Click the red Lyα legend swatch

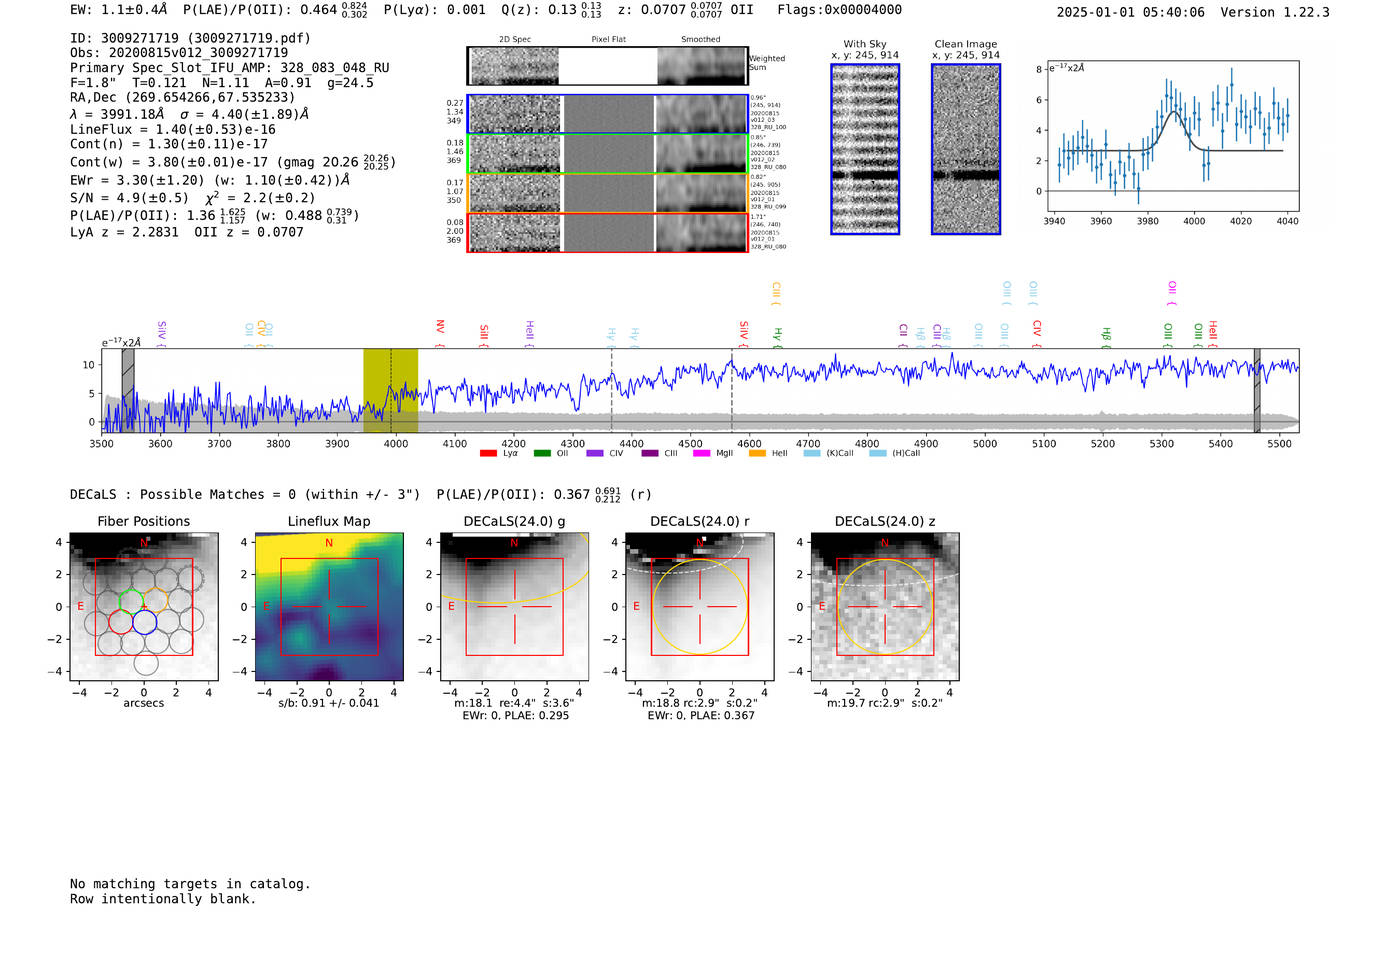pos(488,454)
